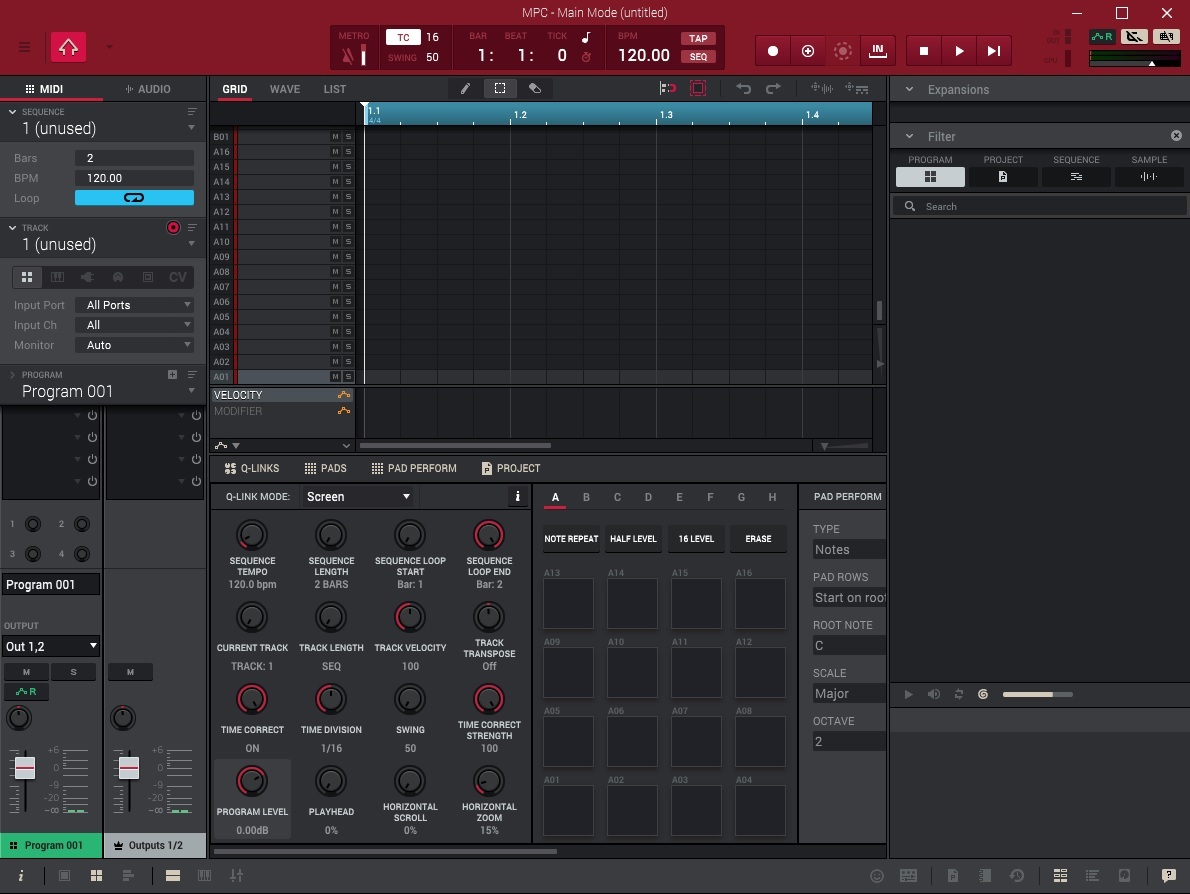This screenshot has width=1190, height=894.
Task: Click the record button in transport
Action: click(773, 51)
